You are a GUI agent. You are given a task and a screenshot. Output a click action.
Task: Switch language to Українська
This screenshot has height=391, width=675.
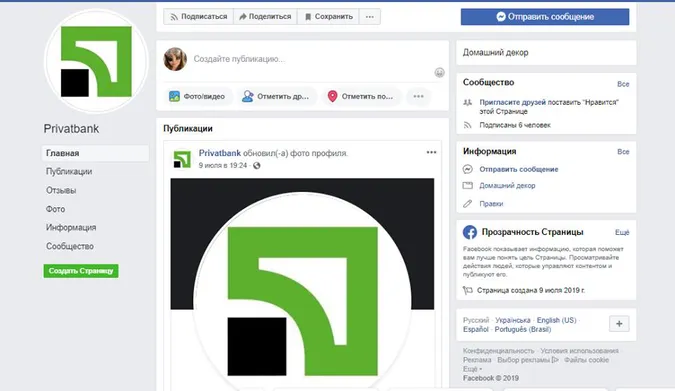(x=513, y=320)
